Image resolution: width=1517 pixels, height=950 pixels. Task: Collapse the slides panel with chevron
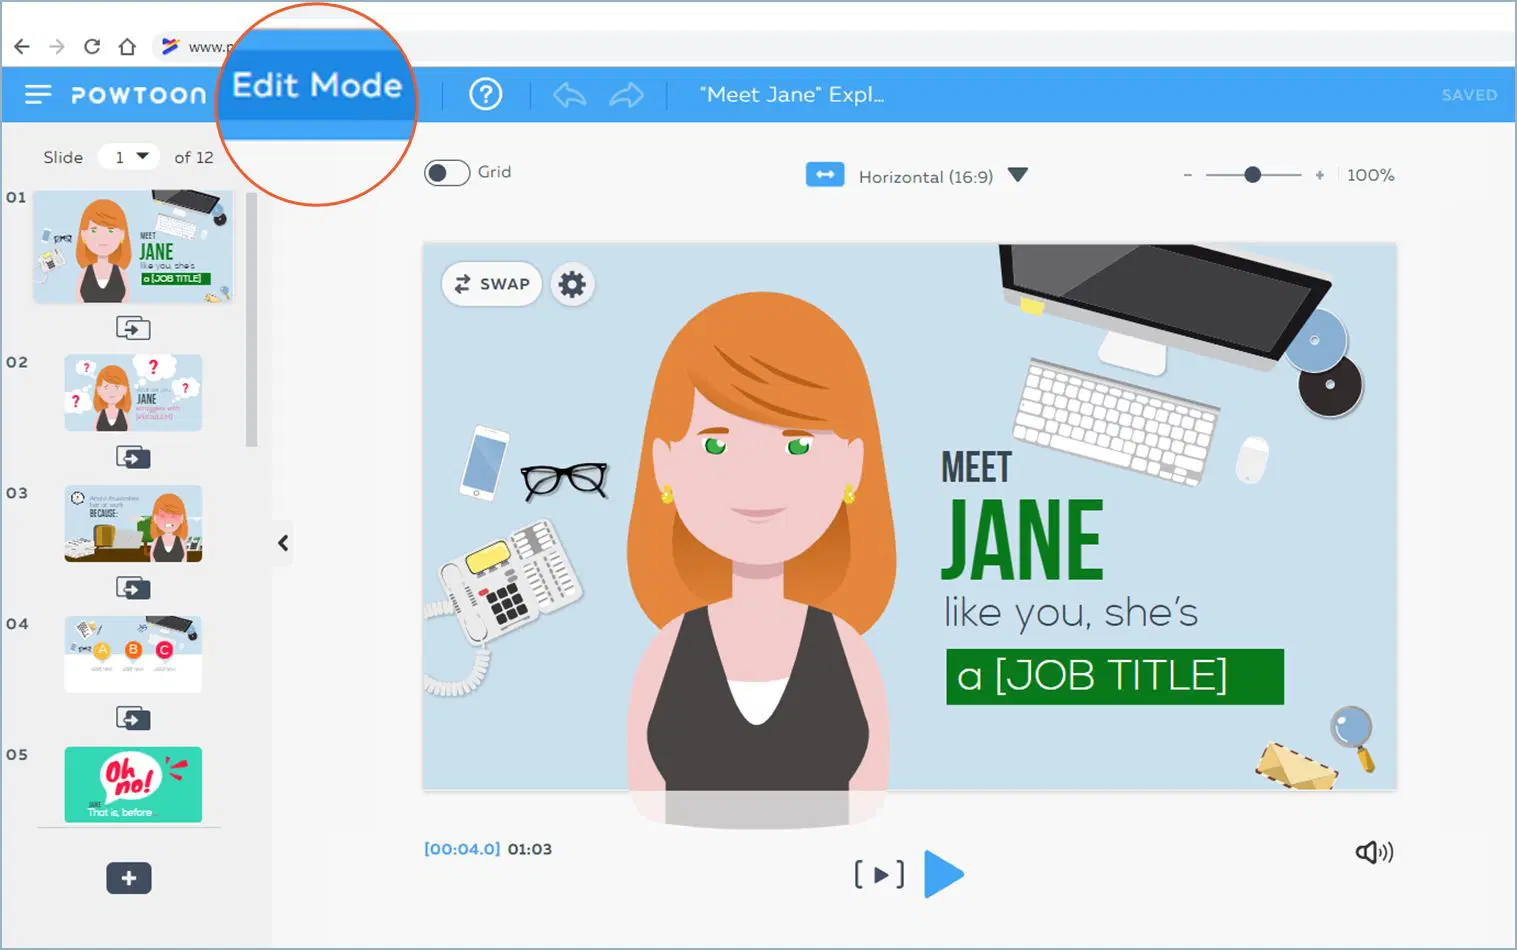(283, 543)
